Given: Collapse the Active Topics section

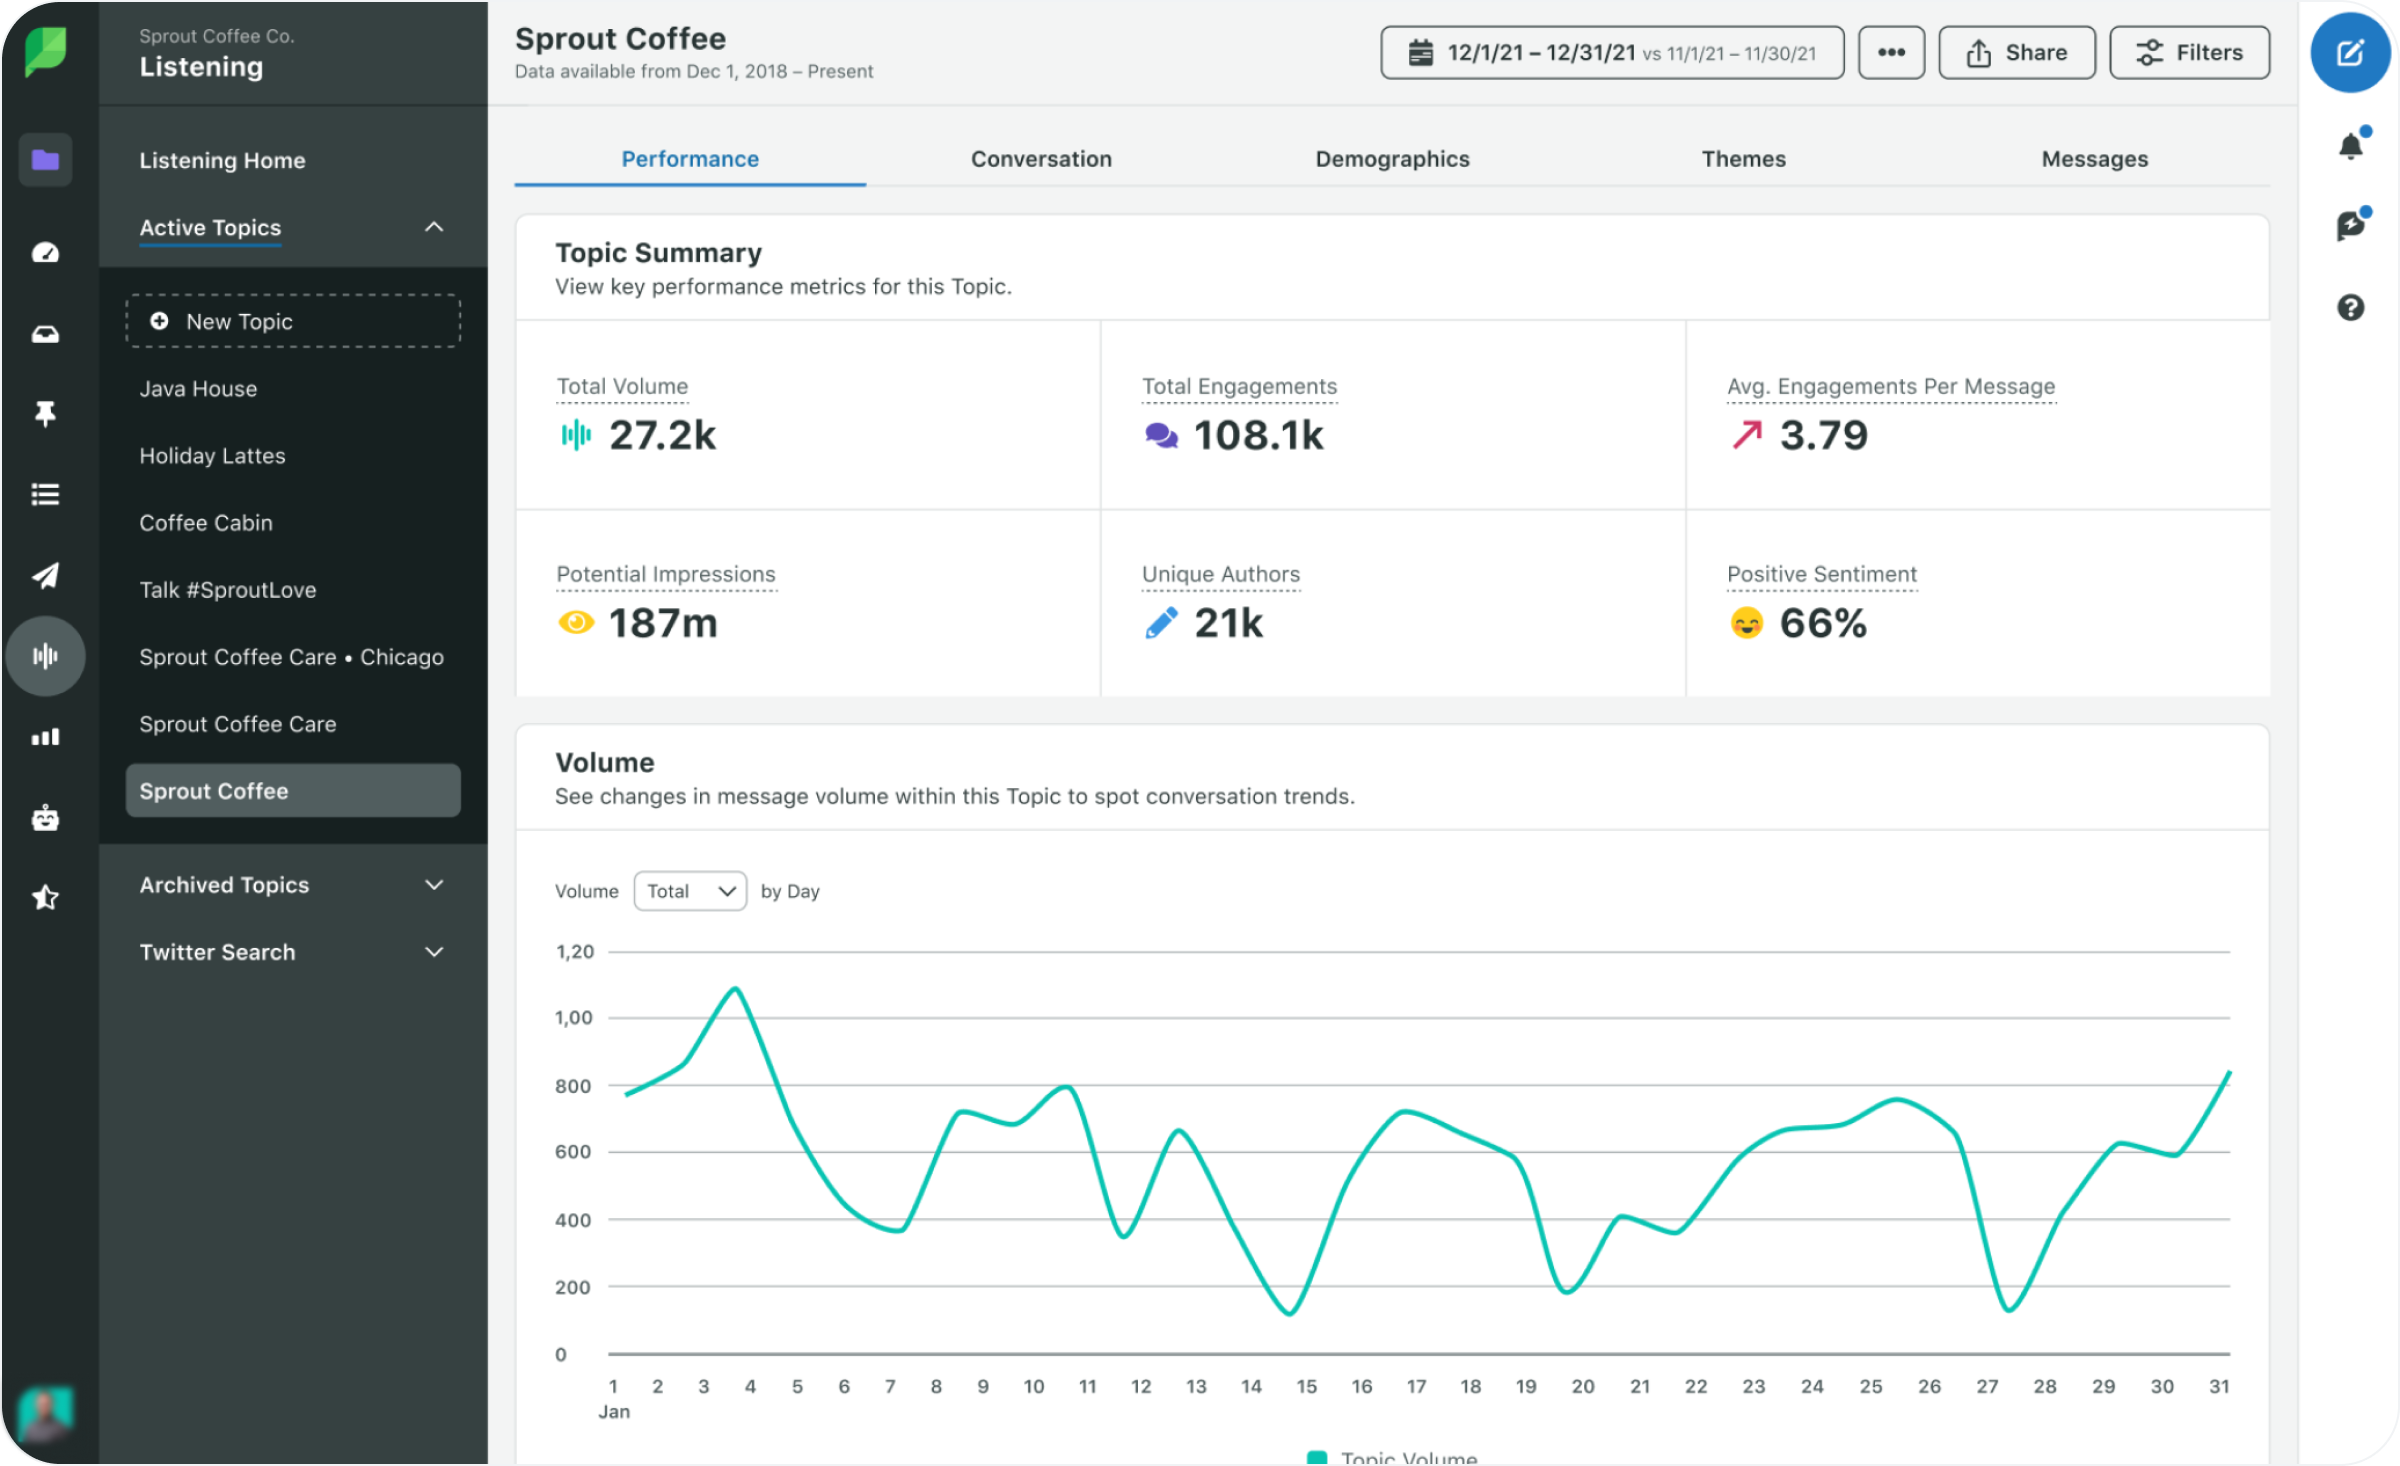Looking at the screenshot, I should click(434, 227).
